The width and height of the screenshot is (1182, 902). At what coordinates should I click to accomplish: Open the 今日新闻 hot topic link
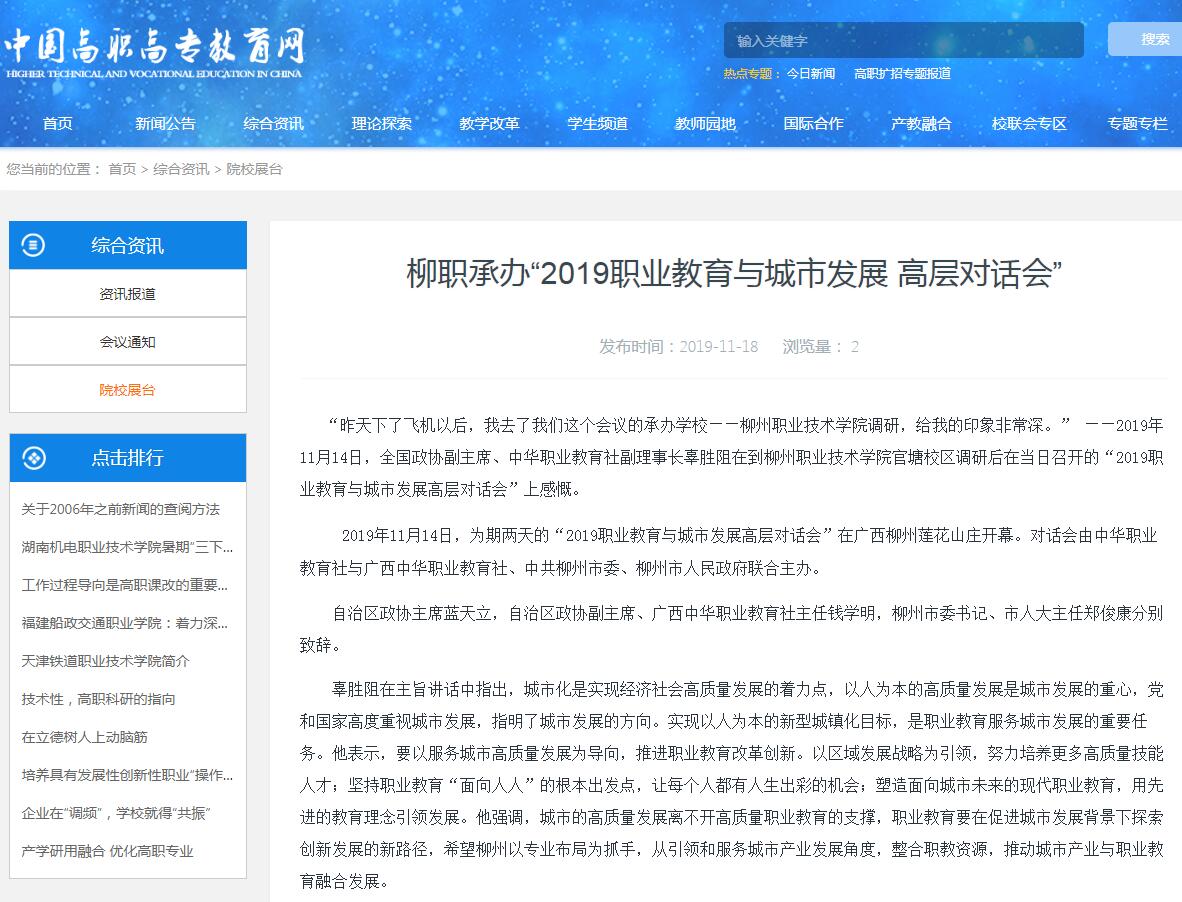click(810, 73)
